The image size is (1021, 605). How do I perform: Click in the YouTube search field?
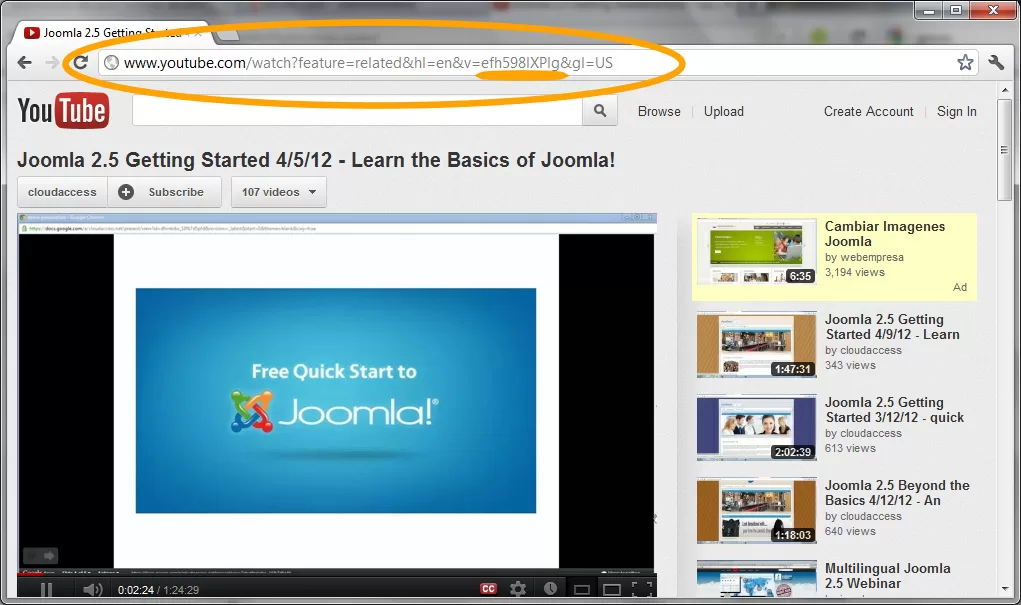pyautogui.click(x=357, y=111)
